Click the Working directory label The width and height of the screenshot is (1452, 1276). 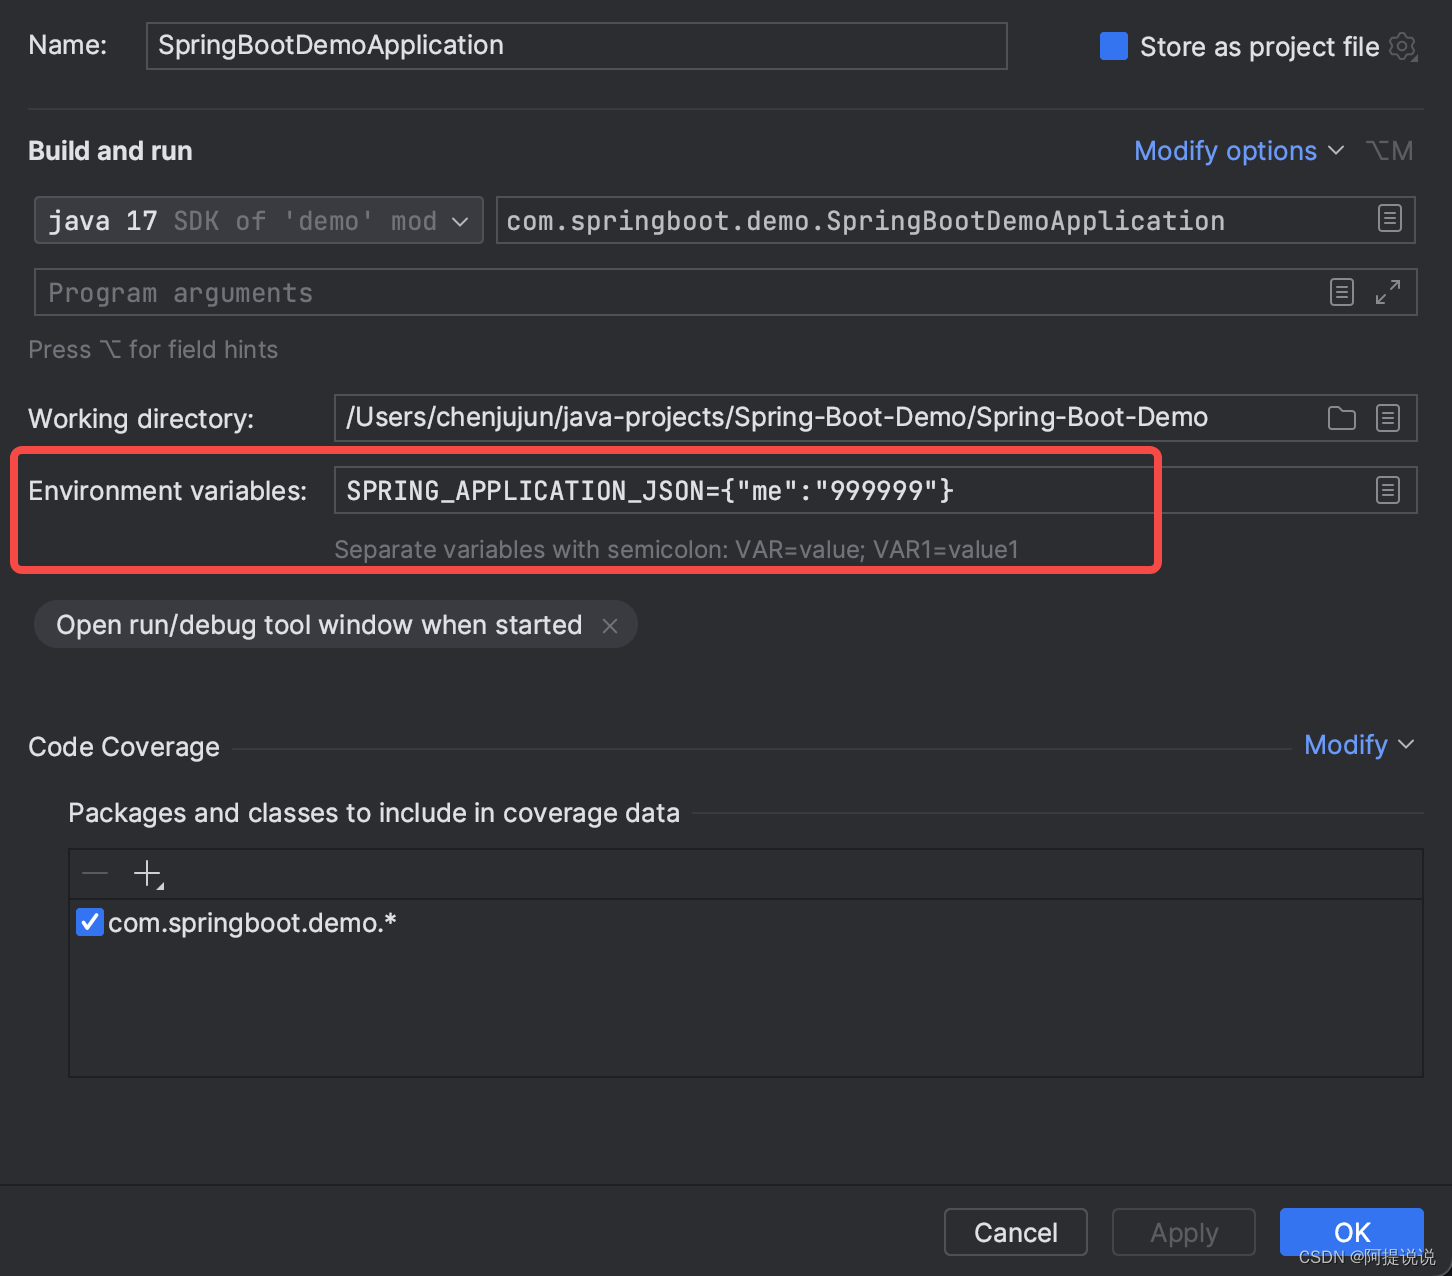(141, 419)
